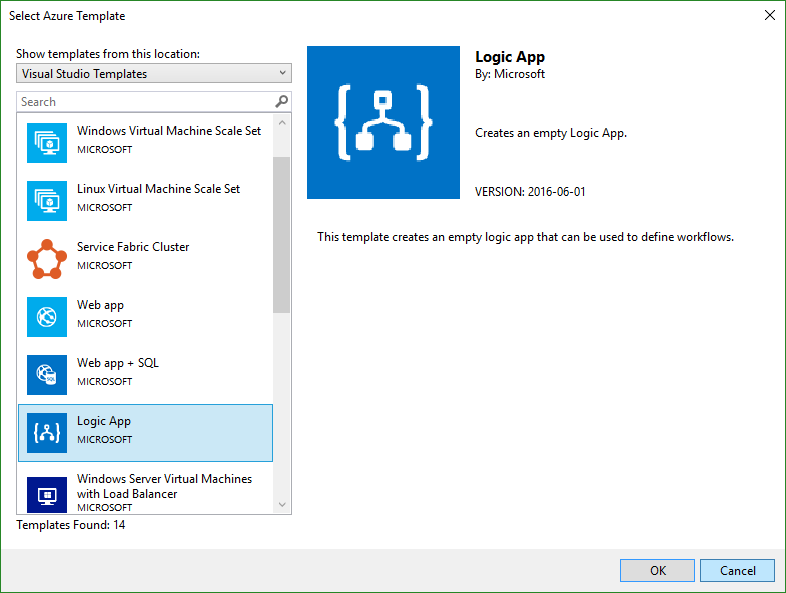Image resolution: width=786 pixels, height=593 pixels.
Task: Select the Web app template name
Action: (x=100, y=305)
